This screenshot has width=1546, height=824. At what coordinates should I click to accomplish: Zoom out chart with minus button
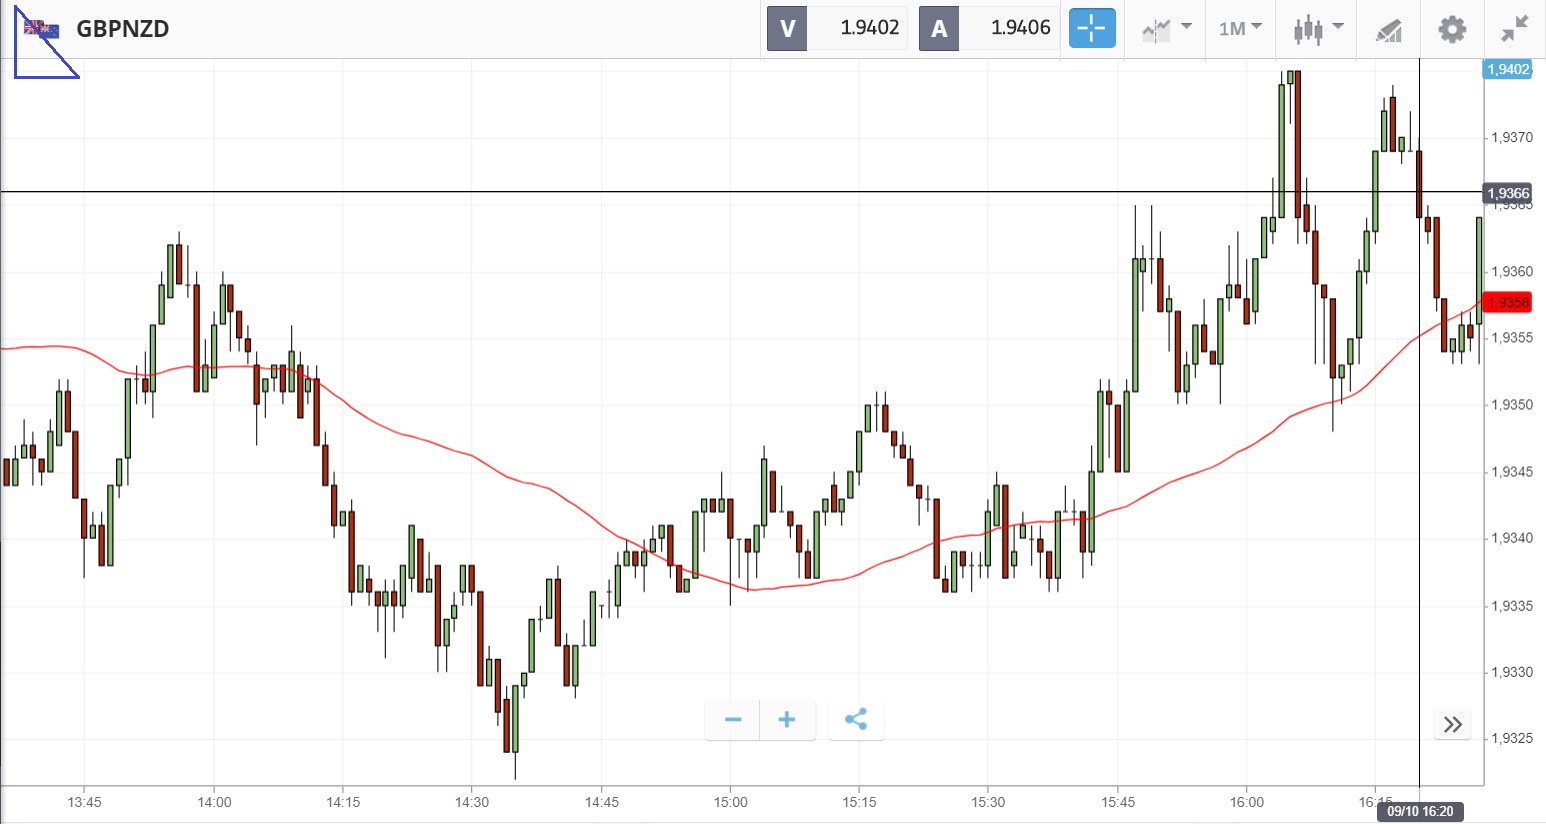click(733, 720)
